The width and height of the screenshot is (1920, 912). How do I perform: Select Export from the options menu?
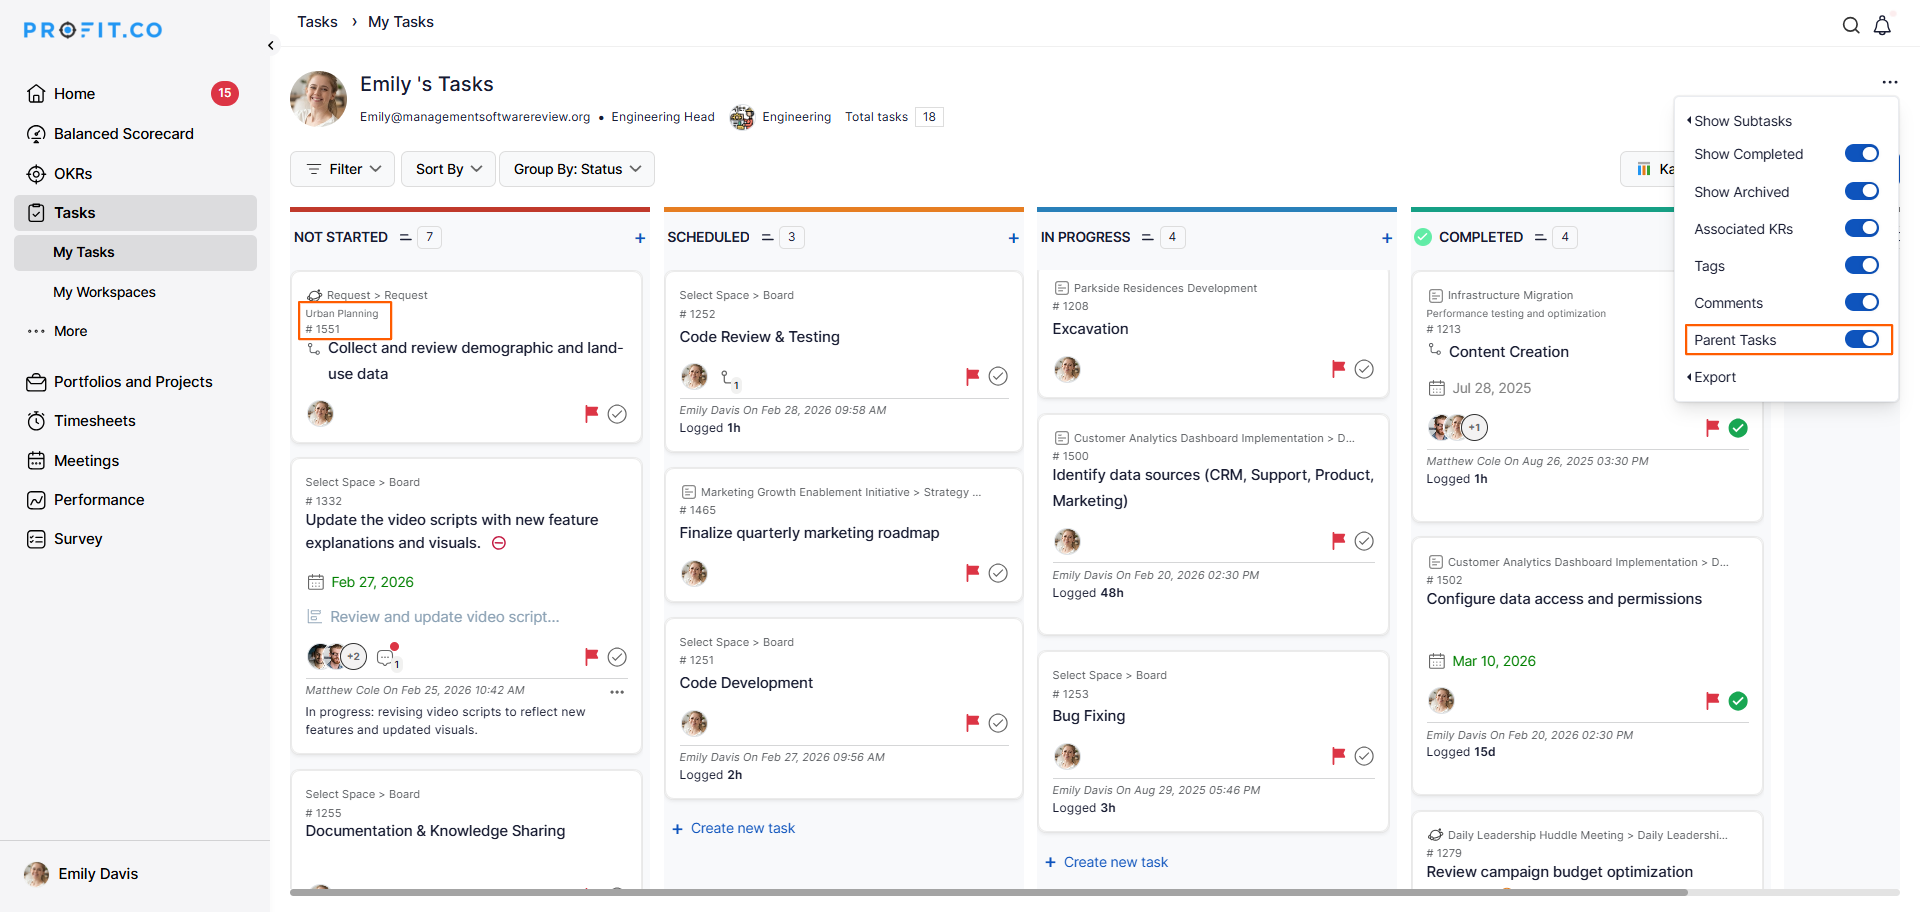click(x=1714, y=377)
